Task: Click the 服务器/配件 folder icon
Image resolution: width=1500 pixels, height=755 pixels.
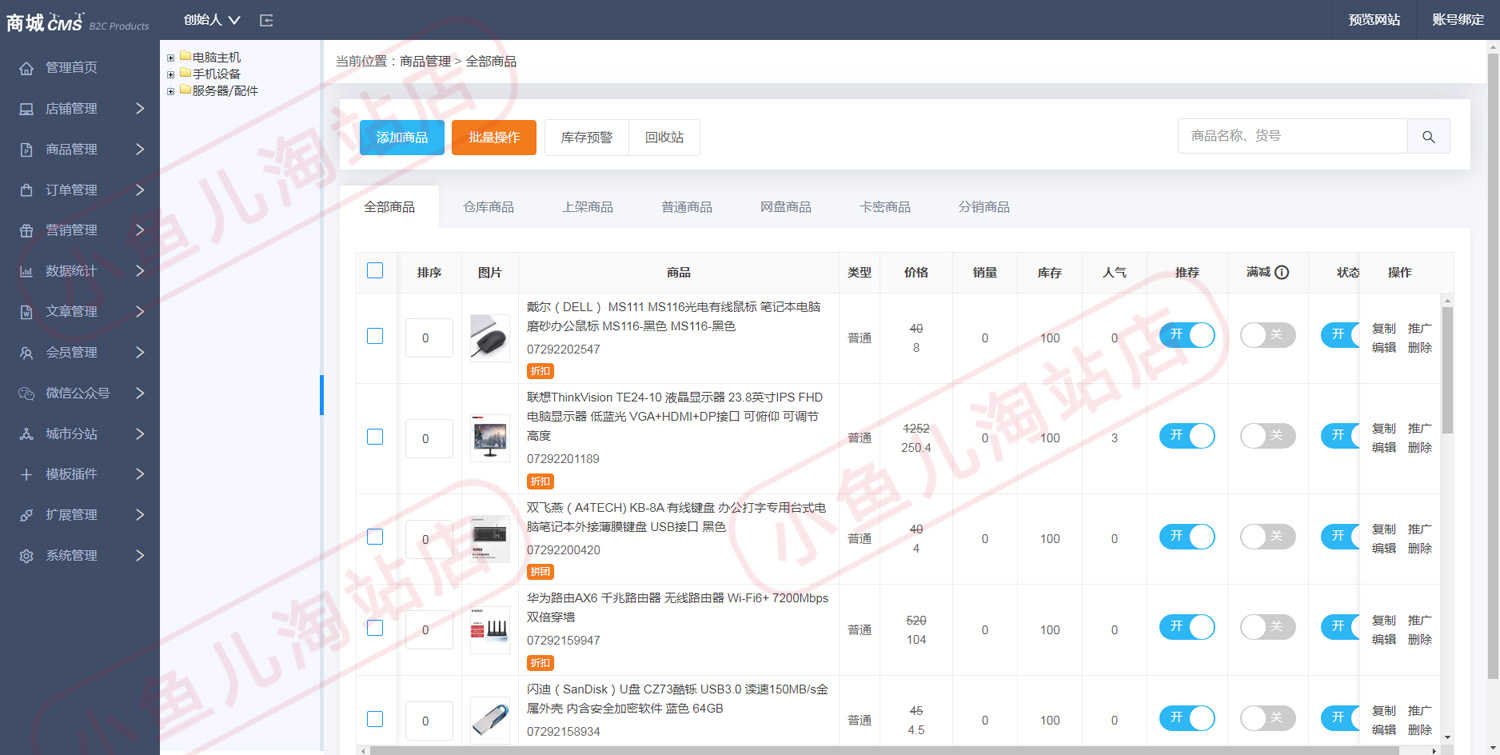Action: (x=185, y=90)
